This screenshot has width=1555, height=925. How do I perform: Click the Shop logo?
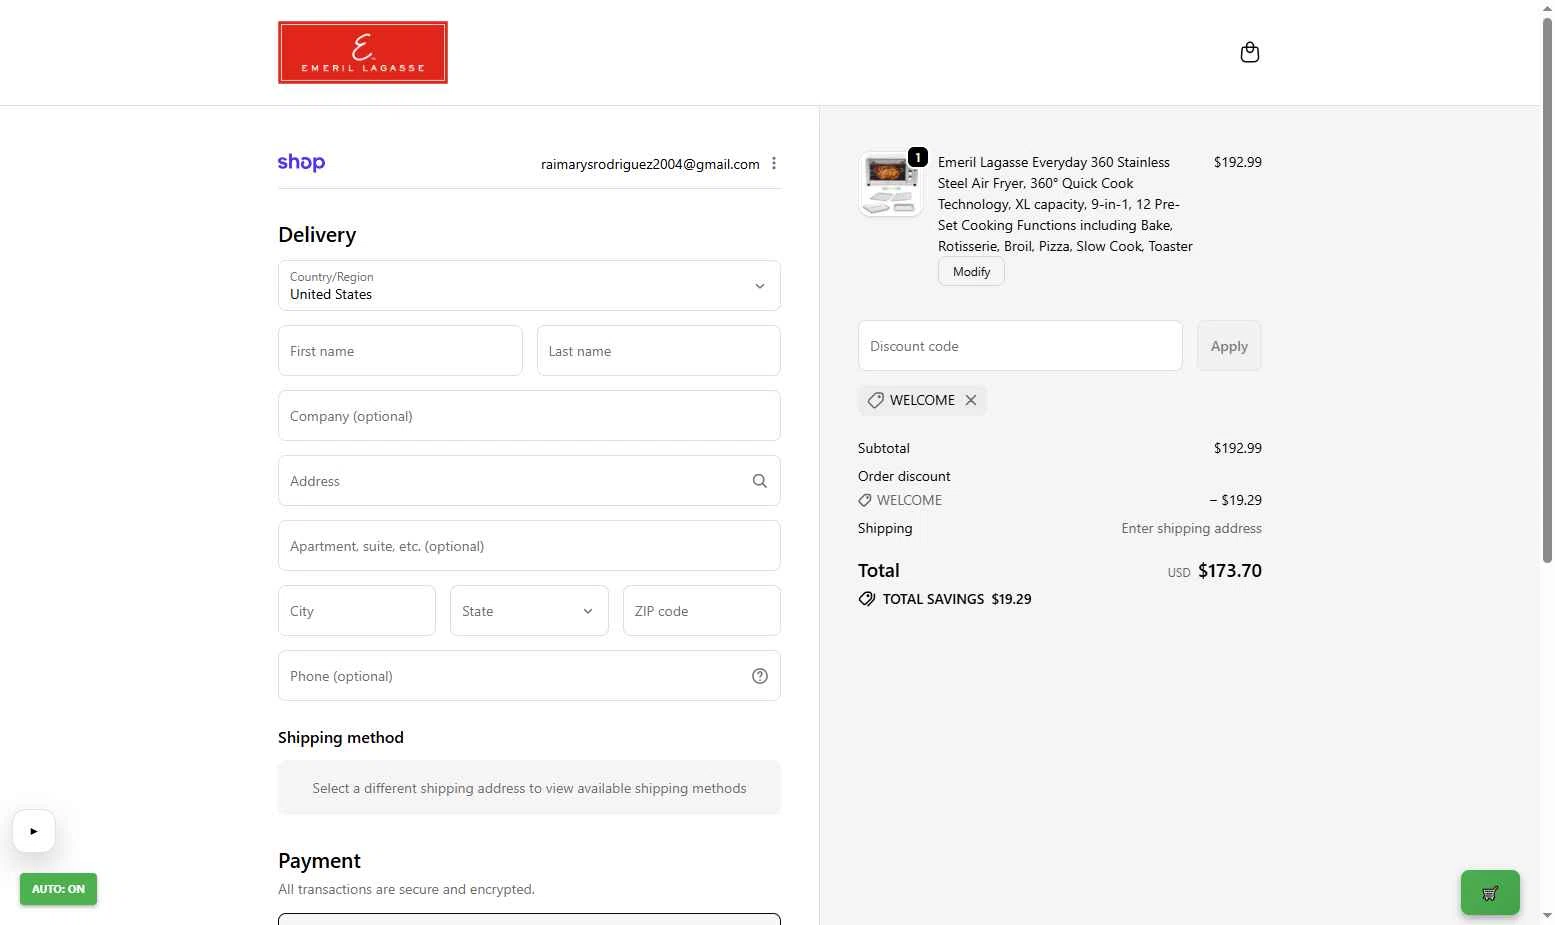[301, 162]
